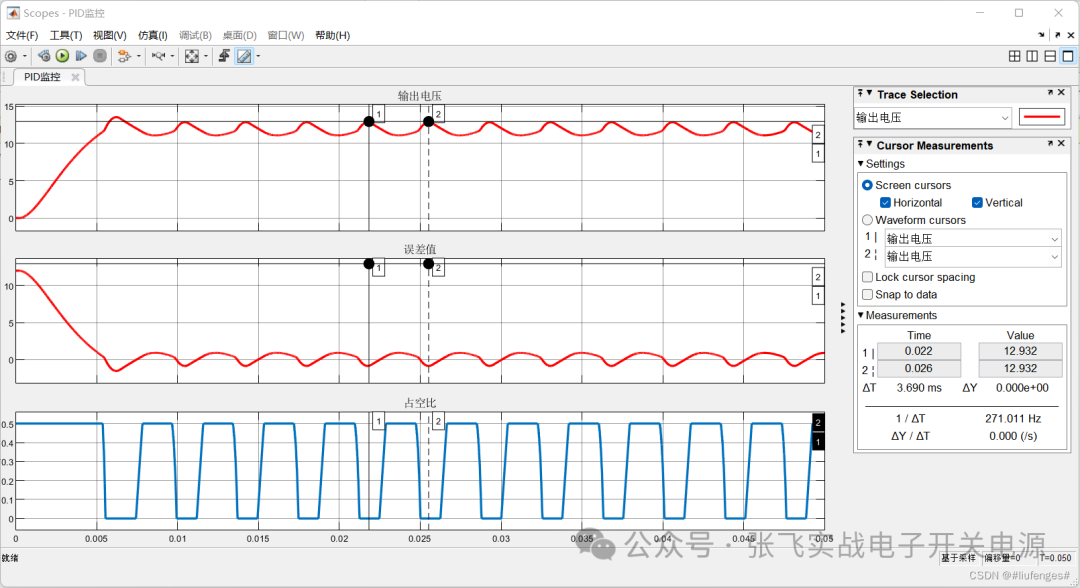Collapse the Measurements section
The width and height of the screenshot is (1080, 588).
click(861, 315)
